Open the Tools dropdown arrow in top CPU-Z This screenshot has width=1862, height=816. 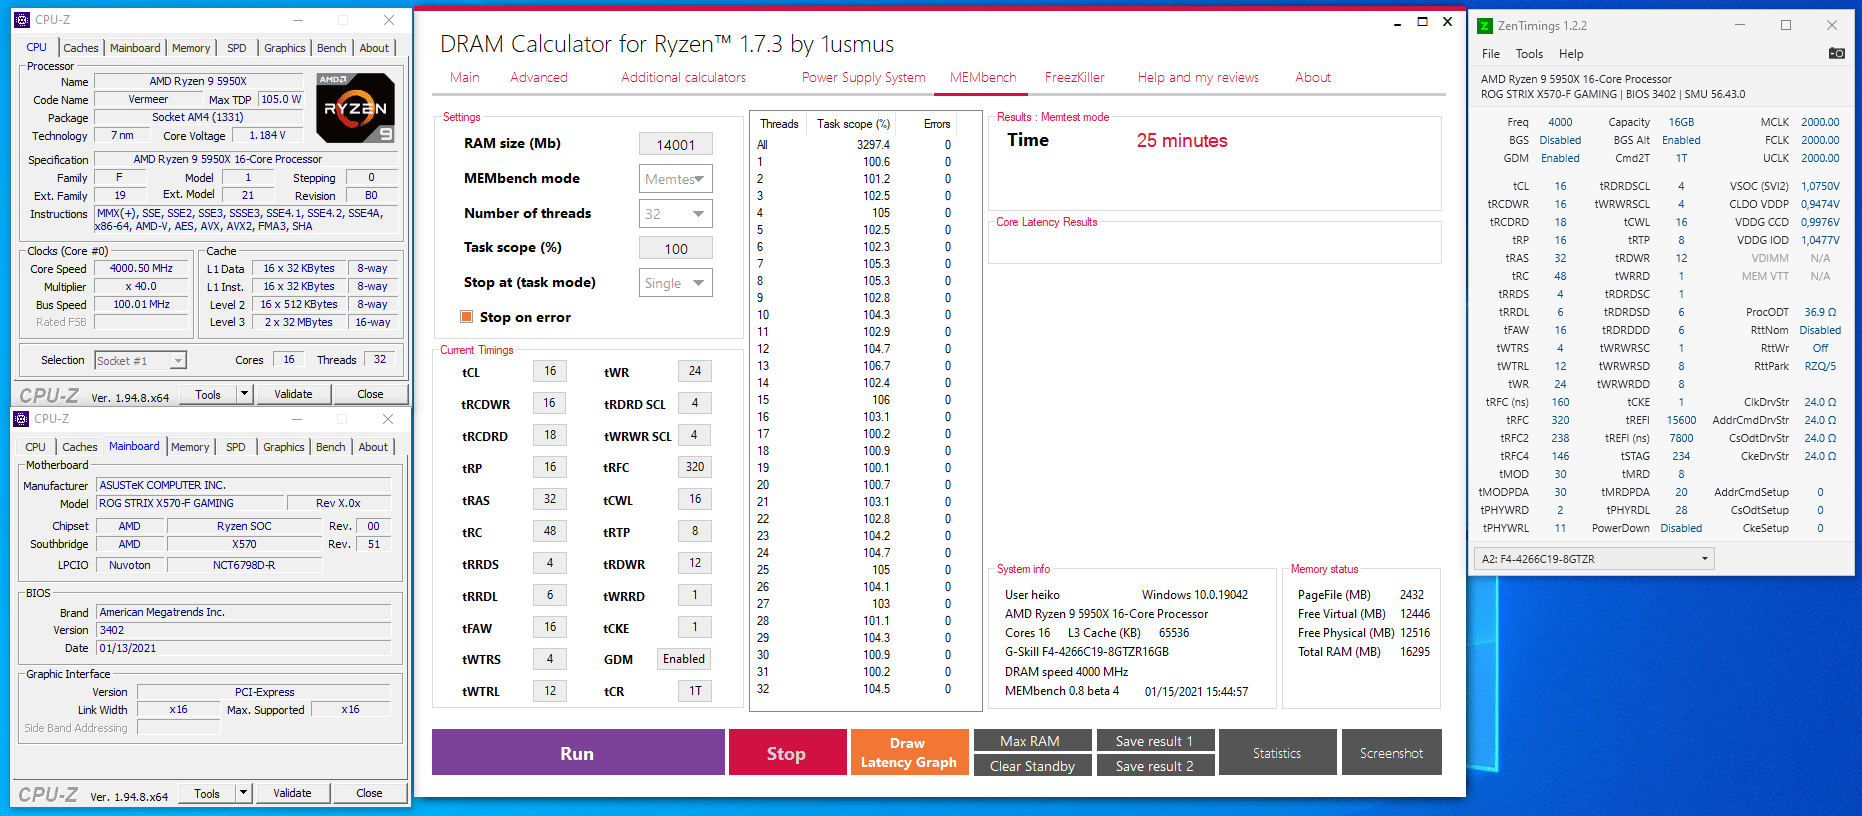tap(244, 394)
